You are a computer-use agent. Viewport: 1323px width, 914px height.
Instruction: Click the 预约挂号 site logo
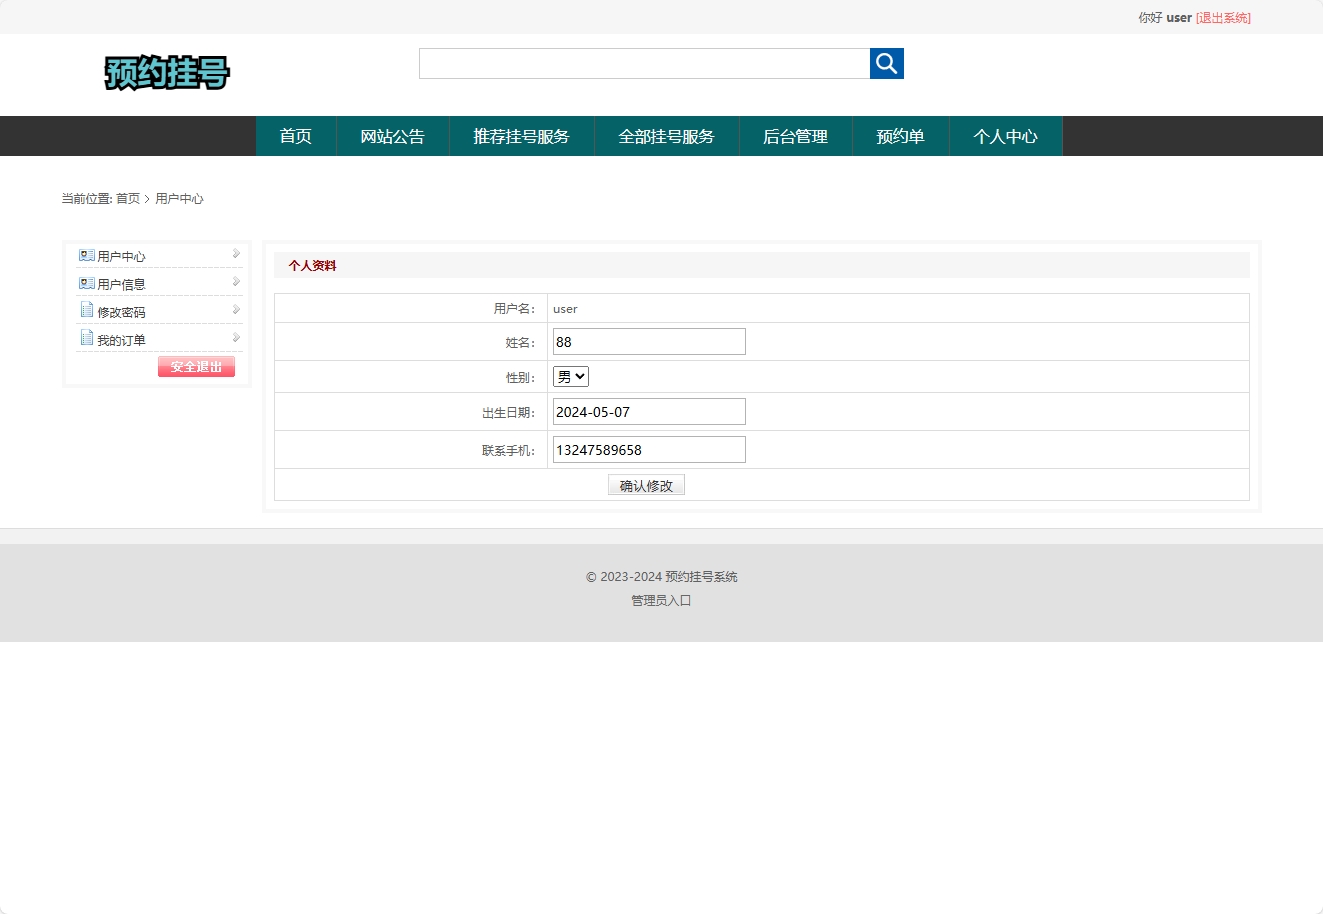coord(167,72)
